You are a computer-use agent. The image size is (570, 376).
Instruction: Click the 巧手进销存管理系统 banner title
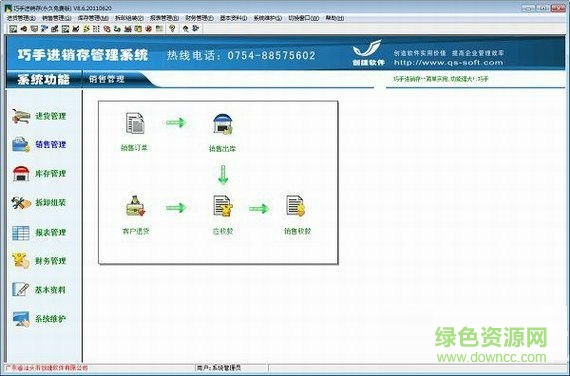click(83, 55)
